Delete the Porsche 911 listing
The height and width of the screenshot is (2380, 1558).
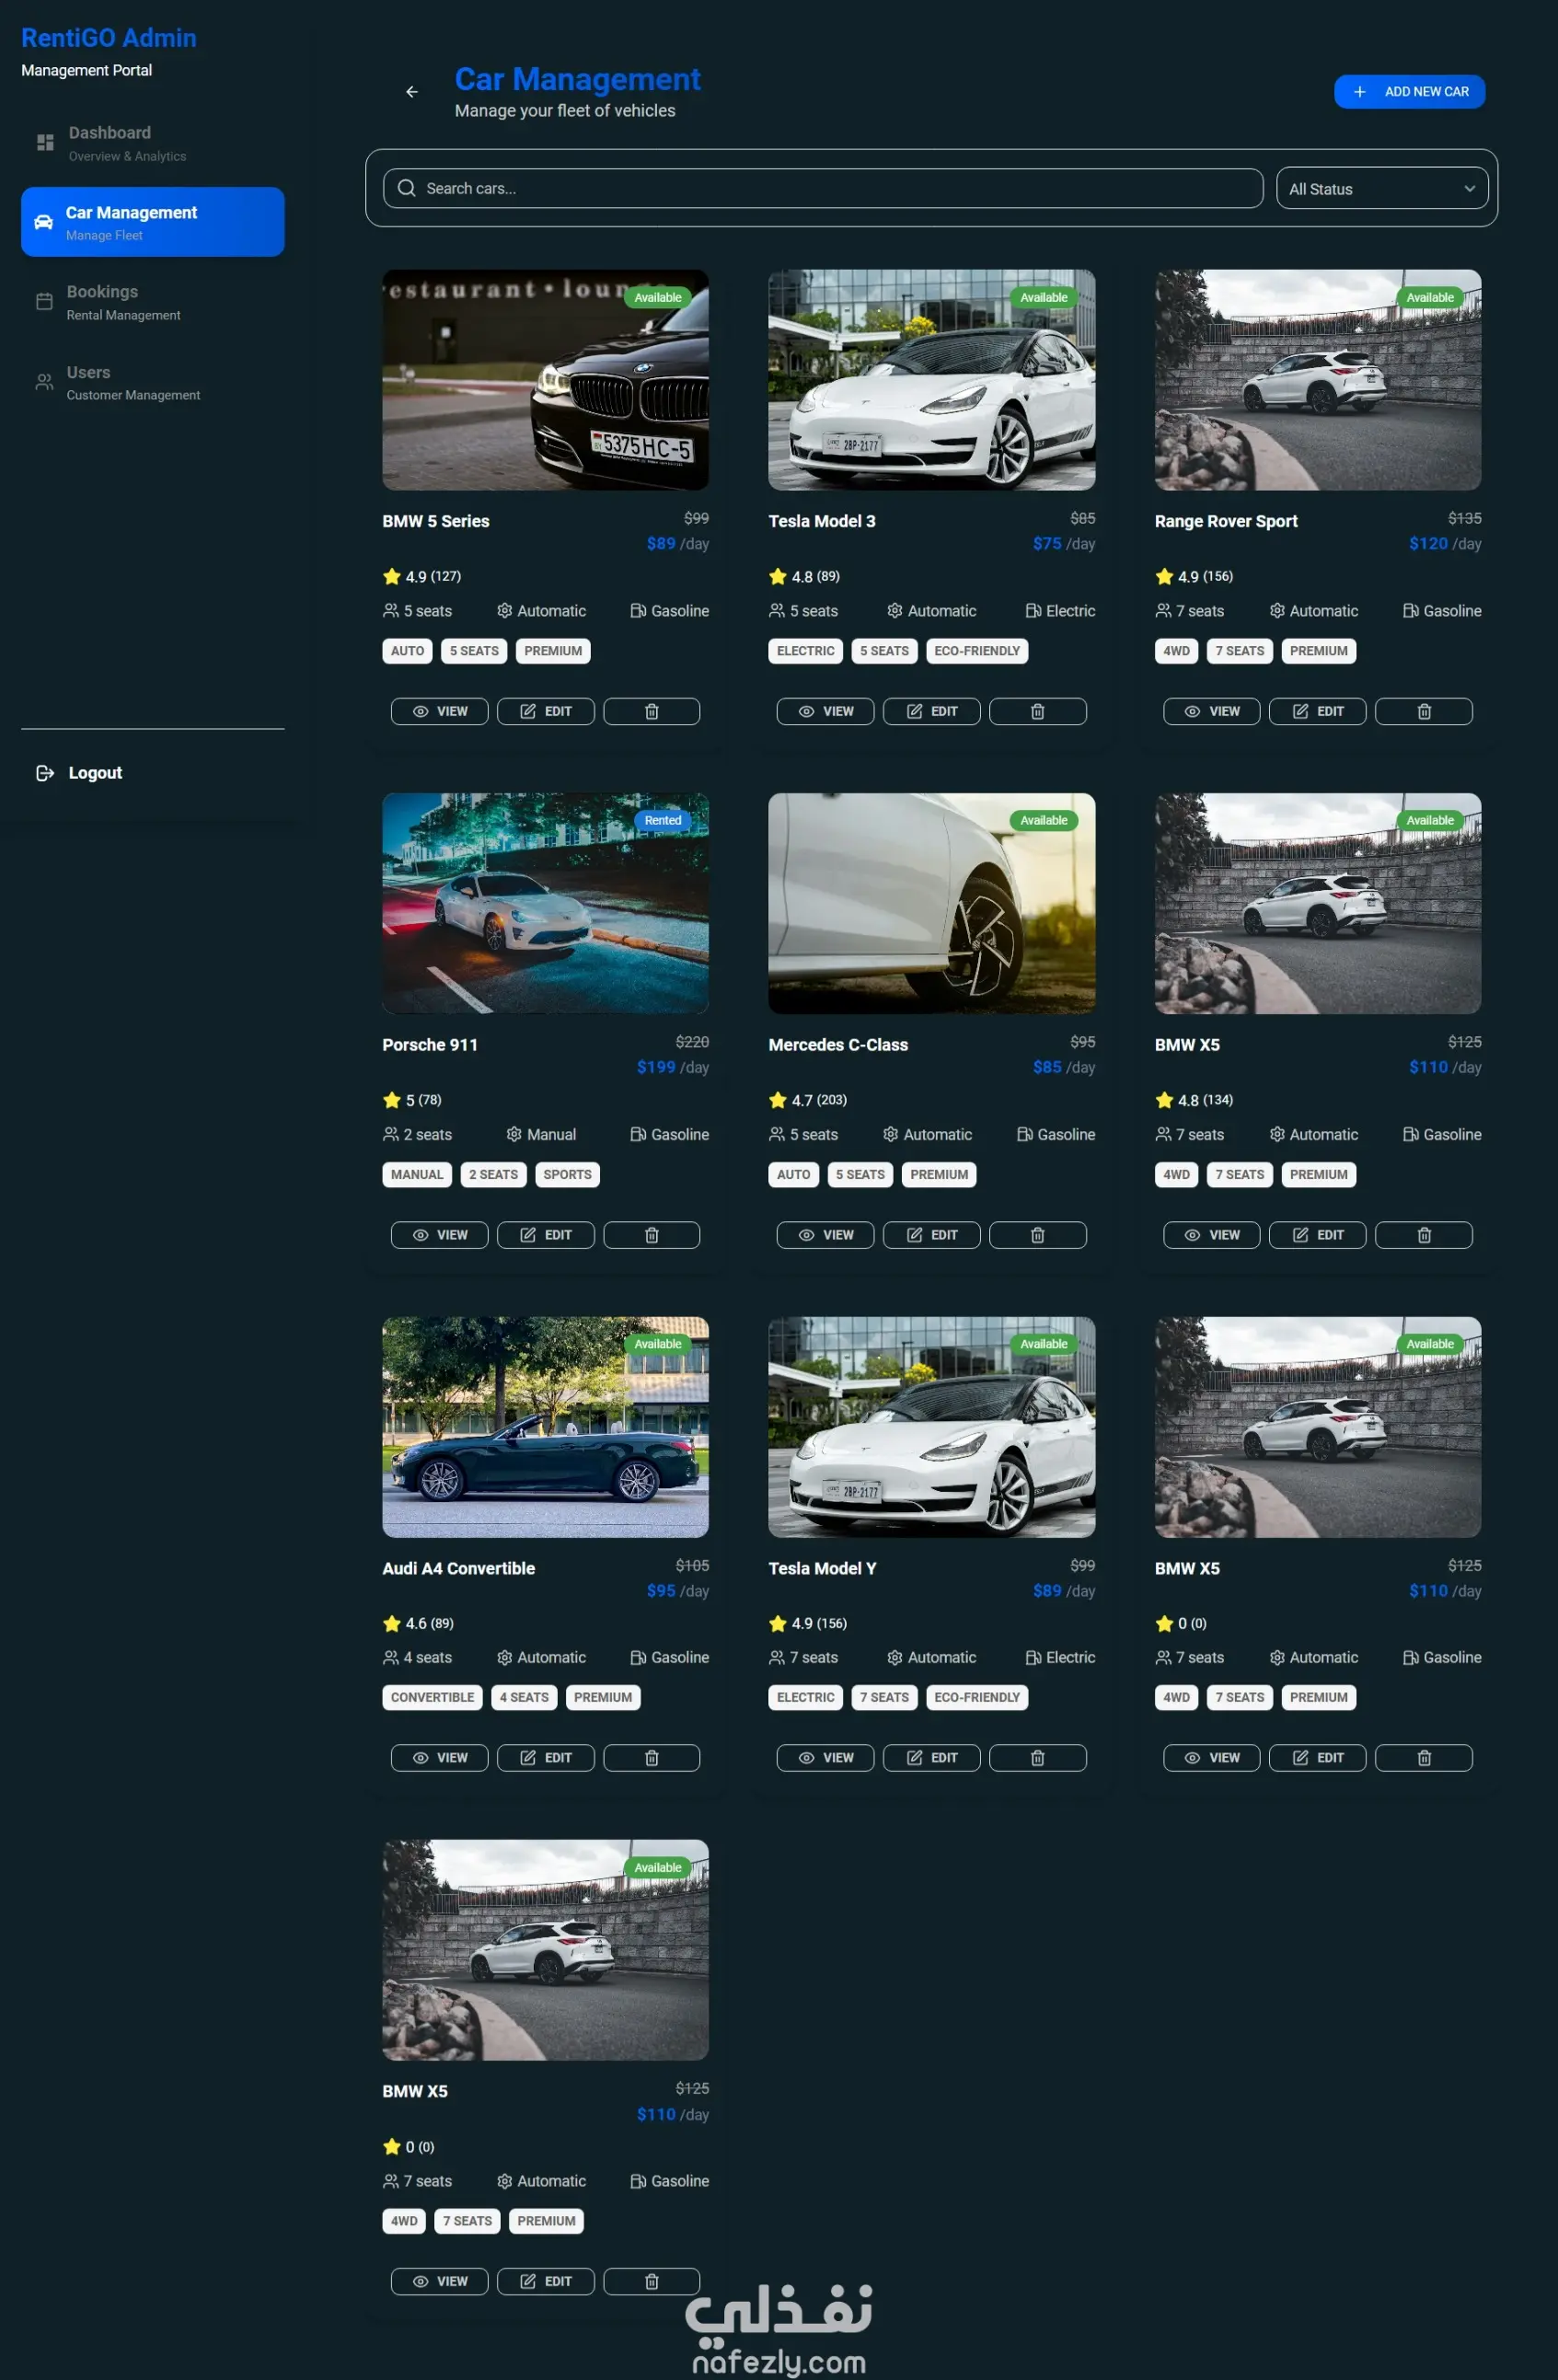[x=651, y=1235]
